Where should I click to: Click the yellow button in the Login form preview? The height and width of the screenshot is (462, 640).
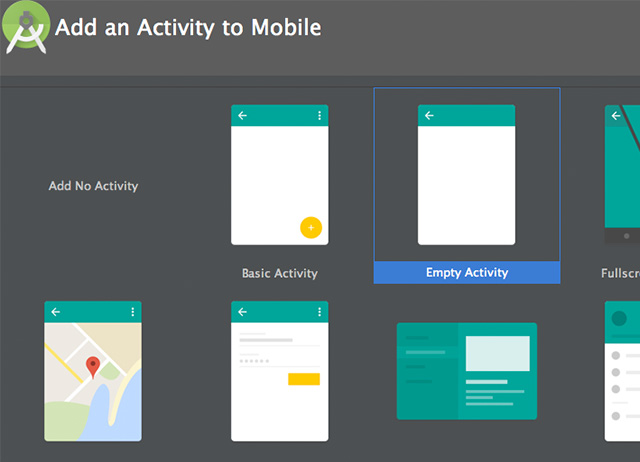[303, 379]
